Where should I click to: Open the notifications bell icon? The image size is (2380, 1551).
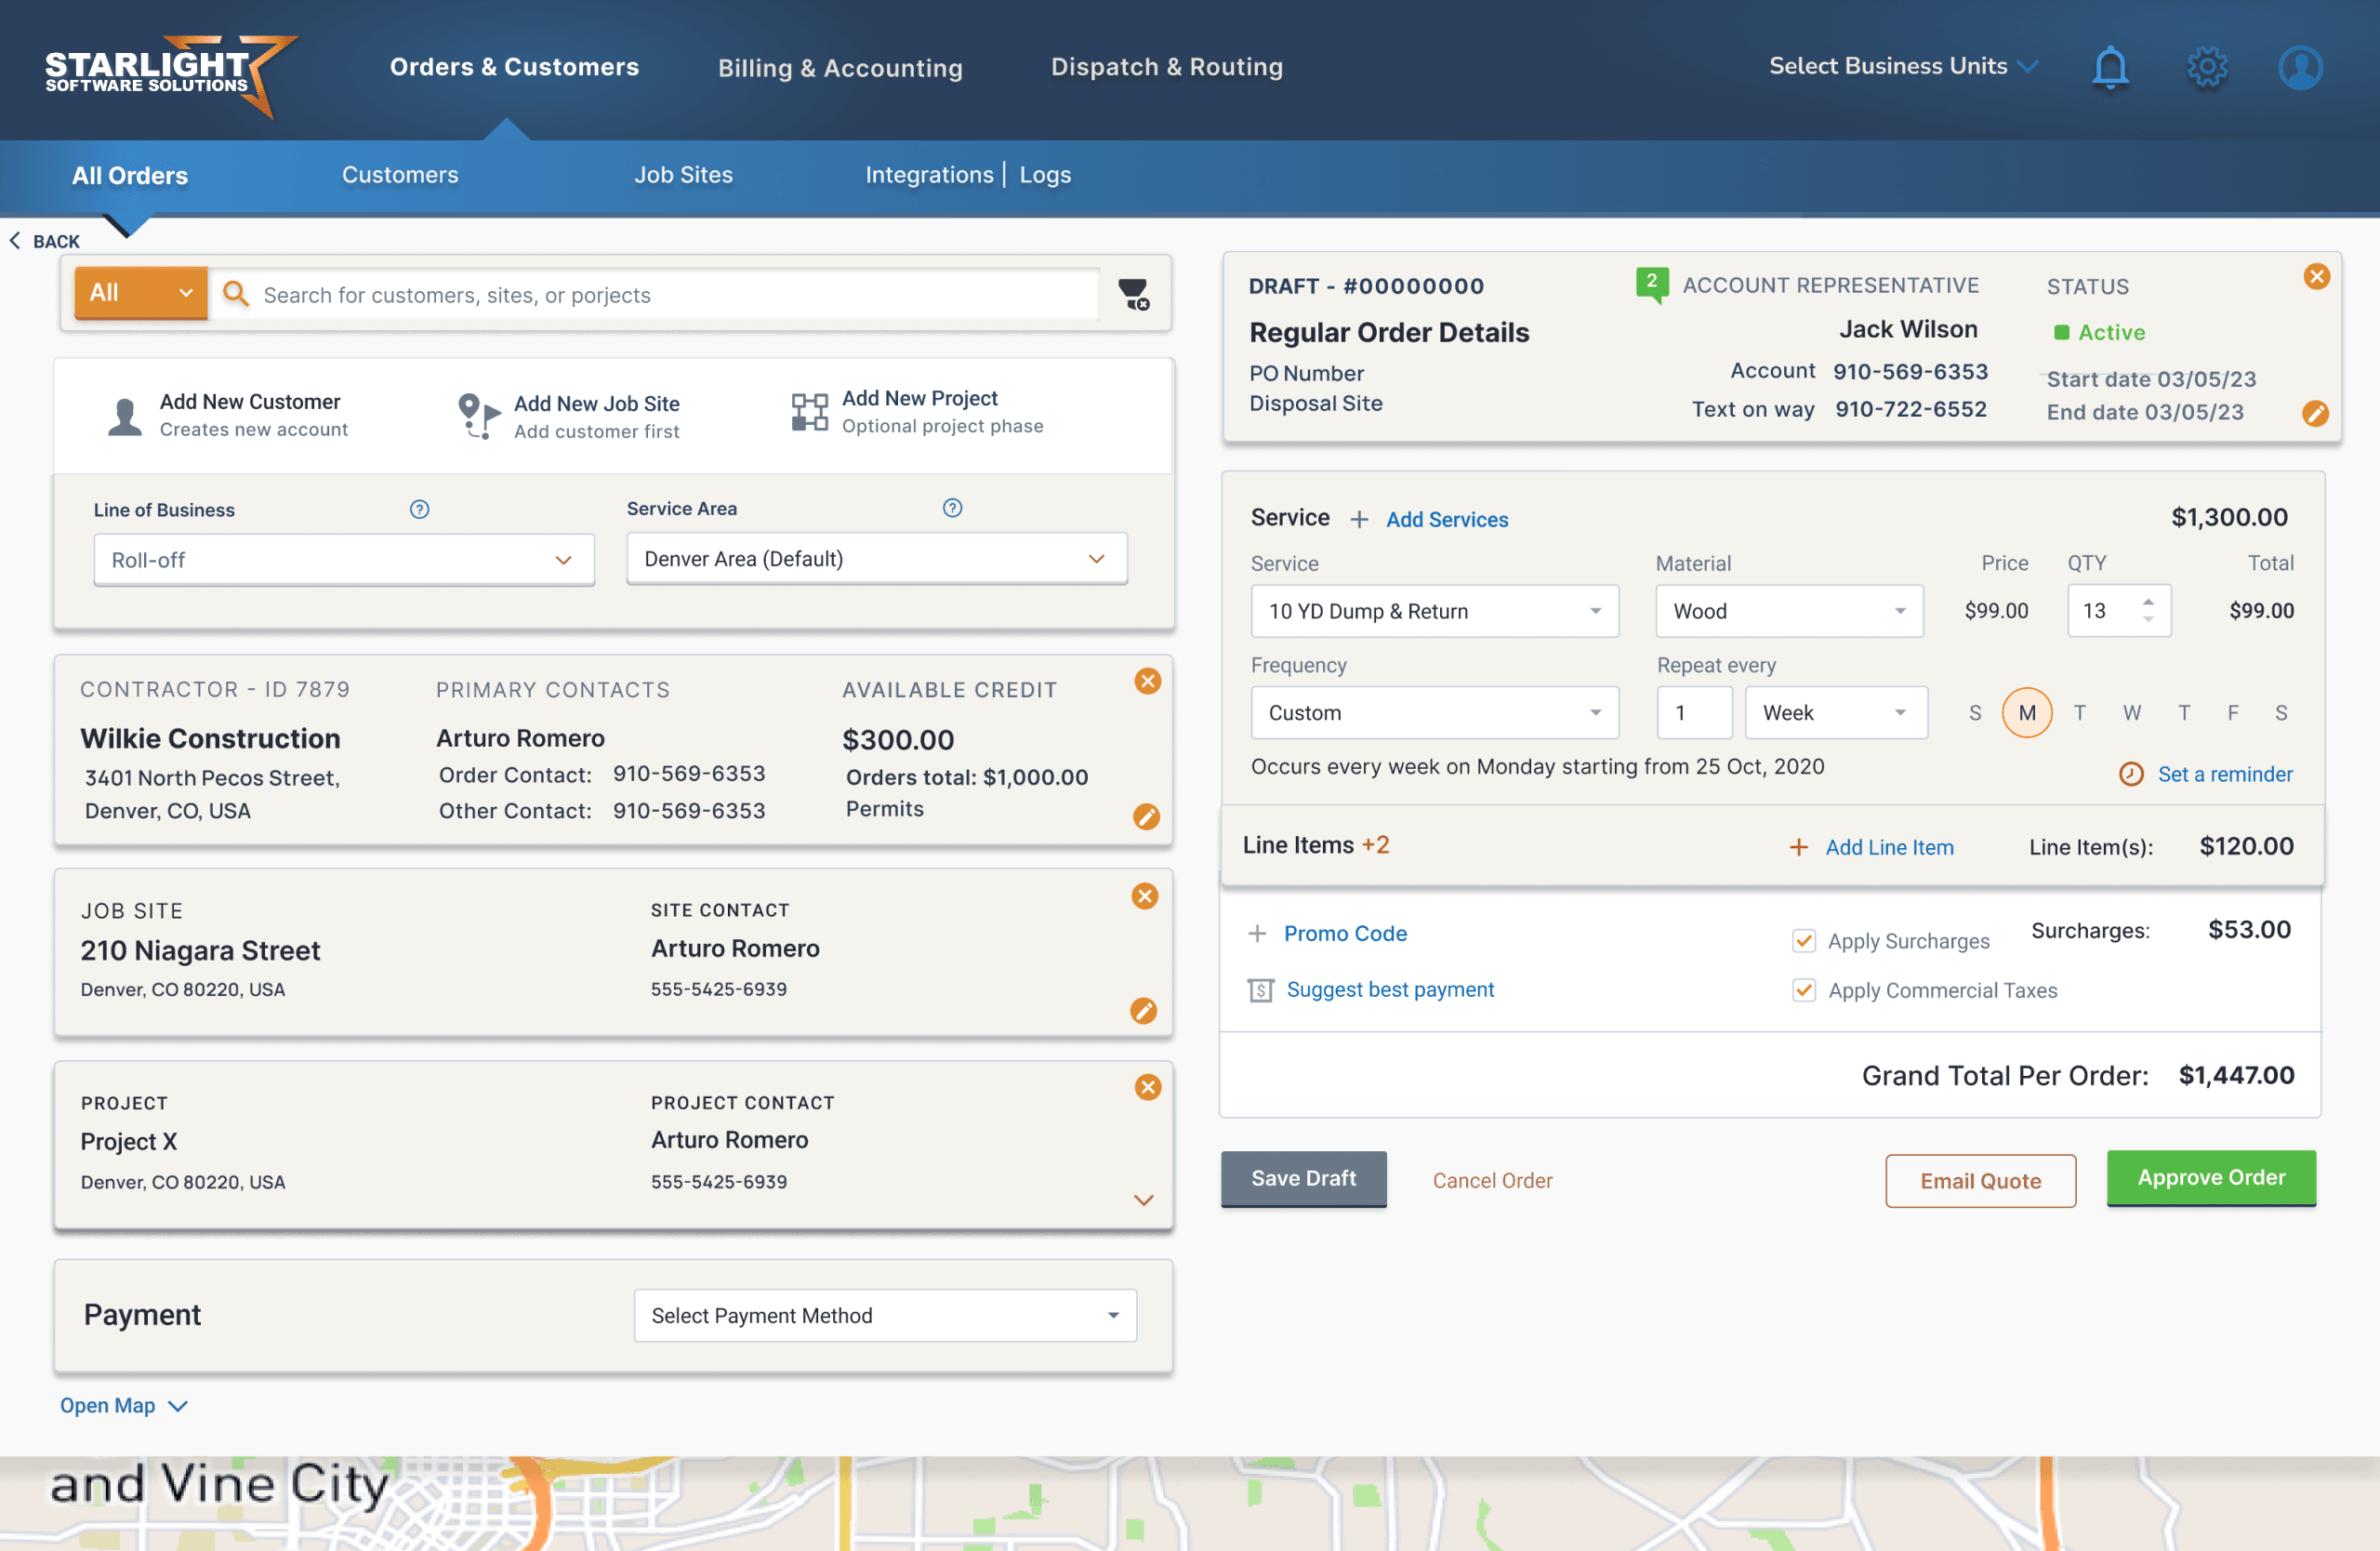point(2109,68)
